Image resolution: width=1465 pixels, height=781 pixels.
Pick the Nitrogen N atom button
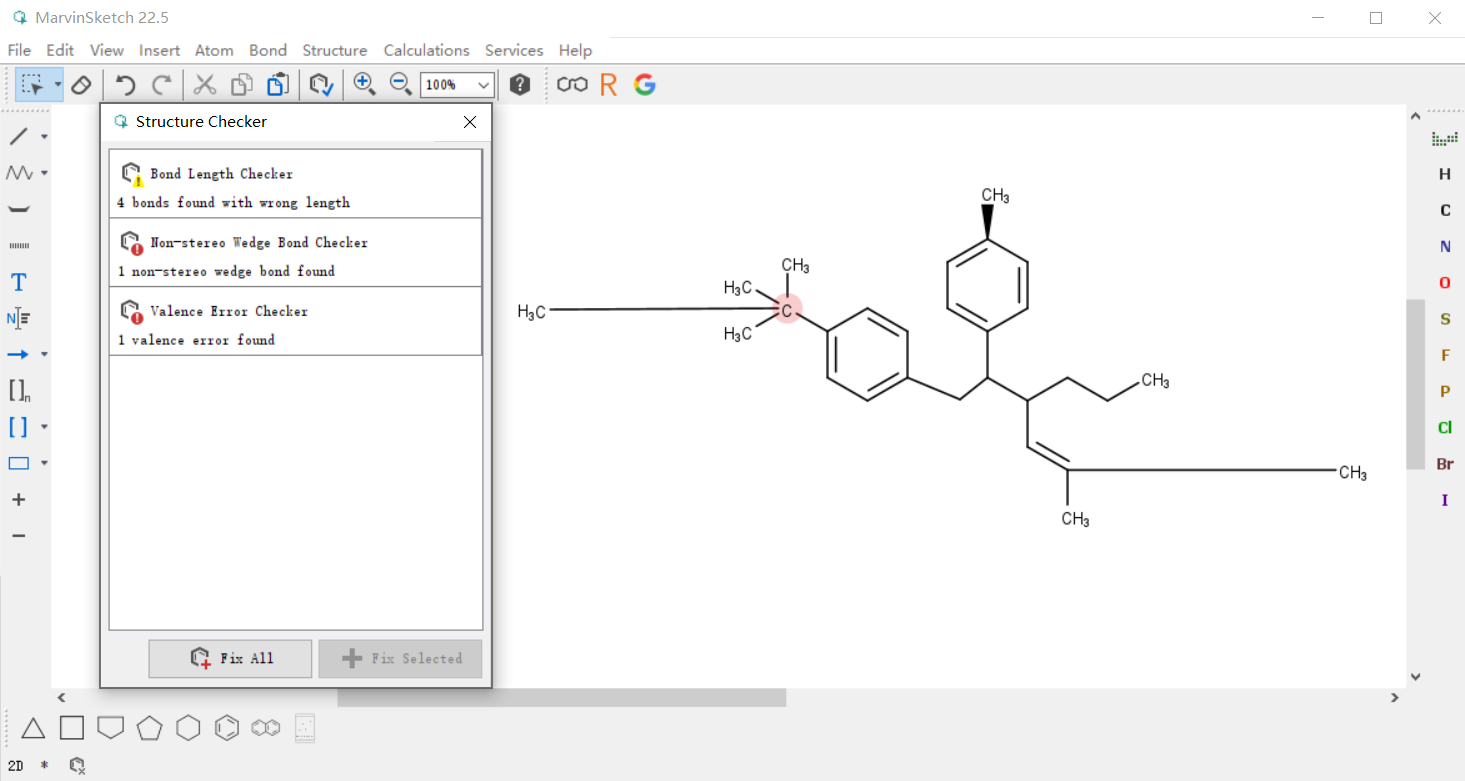click(x=1445, y=247)
